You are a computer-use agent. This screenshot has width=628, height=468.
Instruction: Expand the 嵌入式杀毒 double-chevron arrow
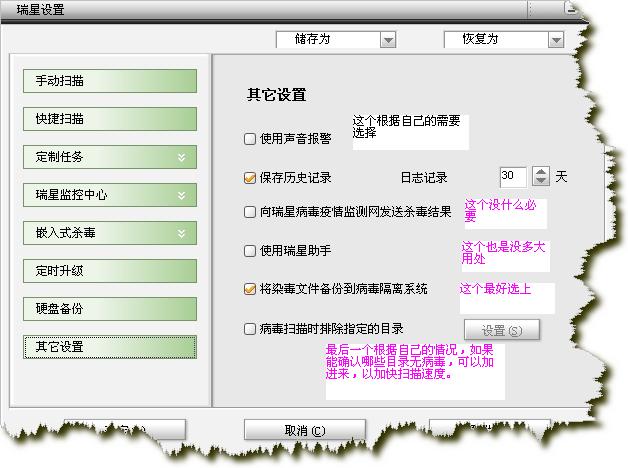click(181, 233)
